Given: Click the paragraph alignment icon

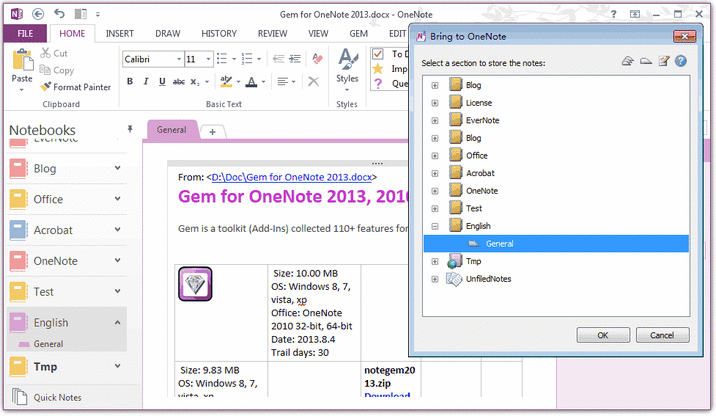Looking at the screenshot, I should [283, 82].
